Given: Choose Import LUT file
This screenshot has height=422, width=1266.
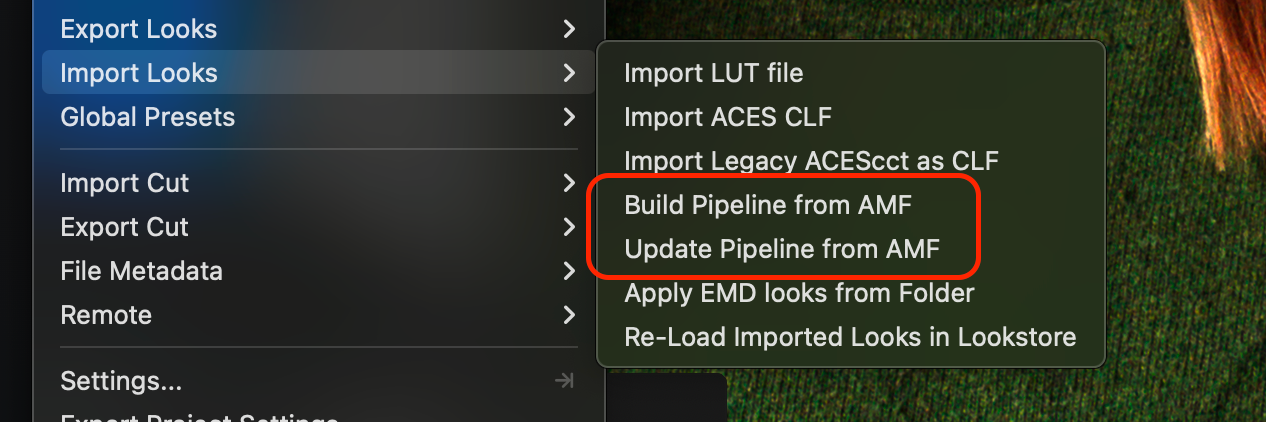Looking at the screenshot, I should (713, 73).
